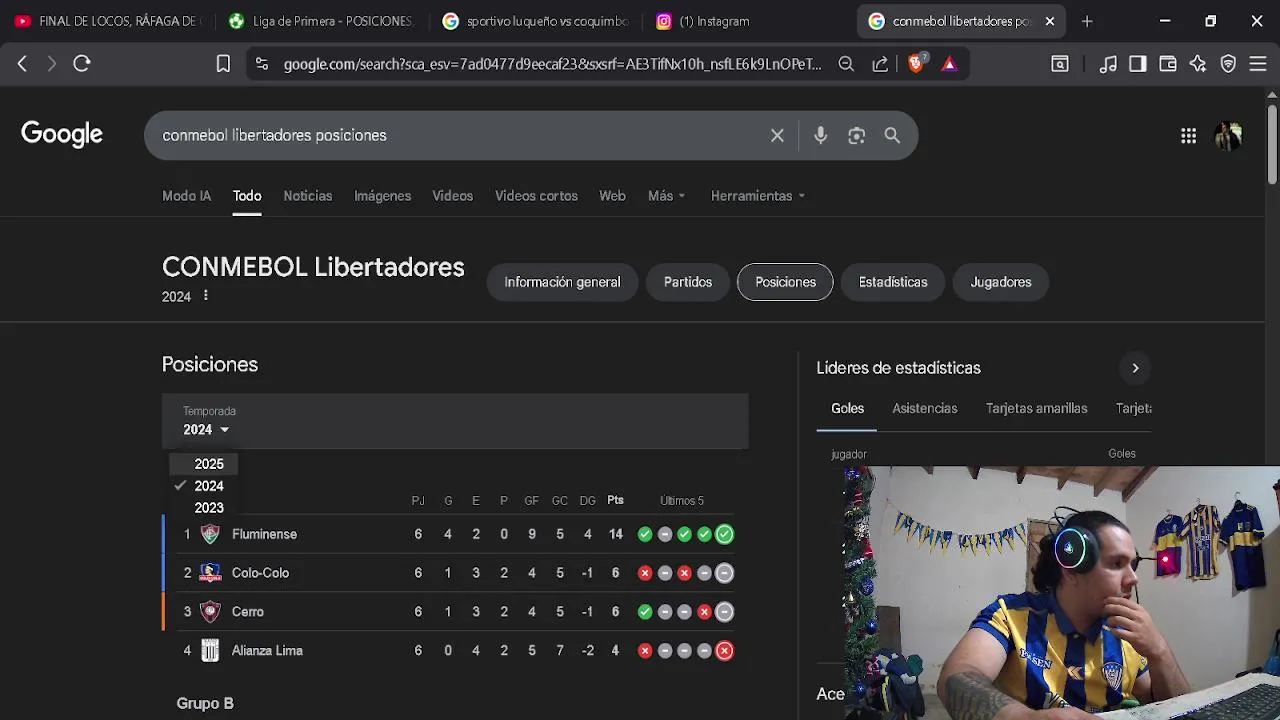
Task: Search by image with camera lens icon
Action: [x=856, y=135]
